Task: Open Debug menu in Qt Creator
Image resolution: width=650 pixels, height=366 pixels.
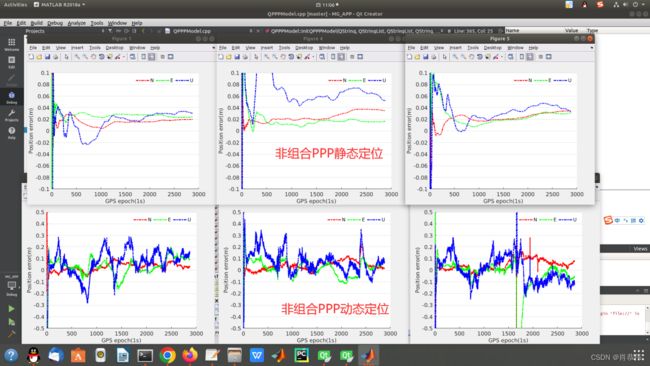Action: pyautogui.click(x=55, y=23)
